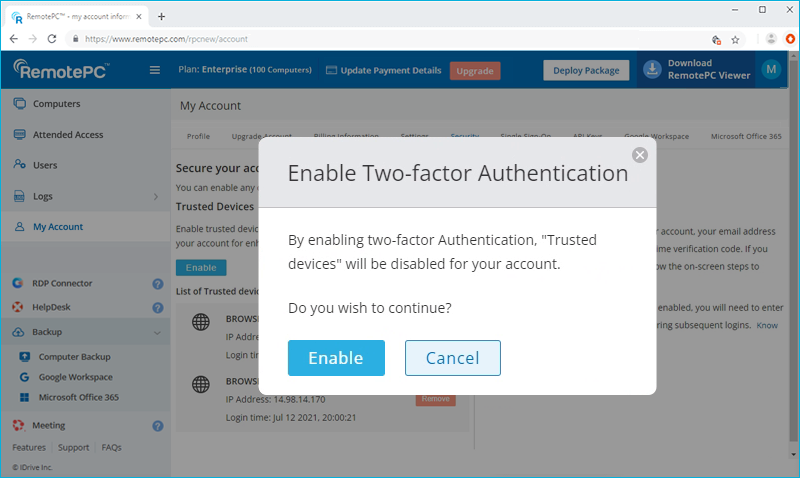Viewport: 800px width, 478px height.
Task: Bookmark this page with the star icon
Action: coord(735,39)
